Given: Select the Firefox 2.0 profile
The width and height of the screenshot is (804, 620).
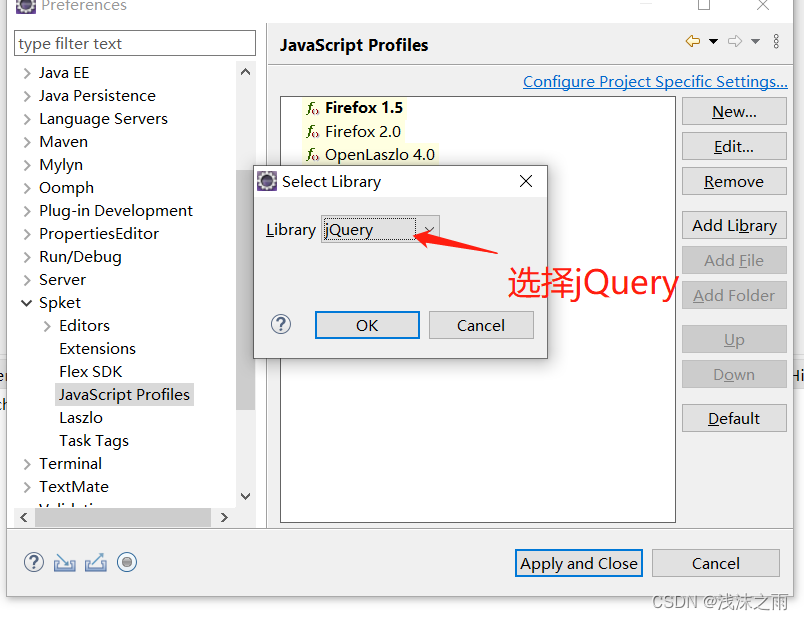Looking at the screenshot, I should 363,132.
